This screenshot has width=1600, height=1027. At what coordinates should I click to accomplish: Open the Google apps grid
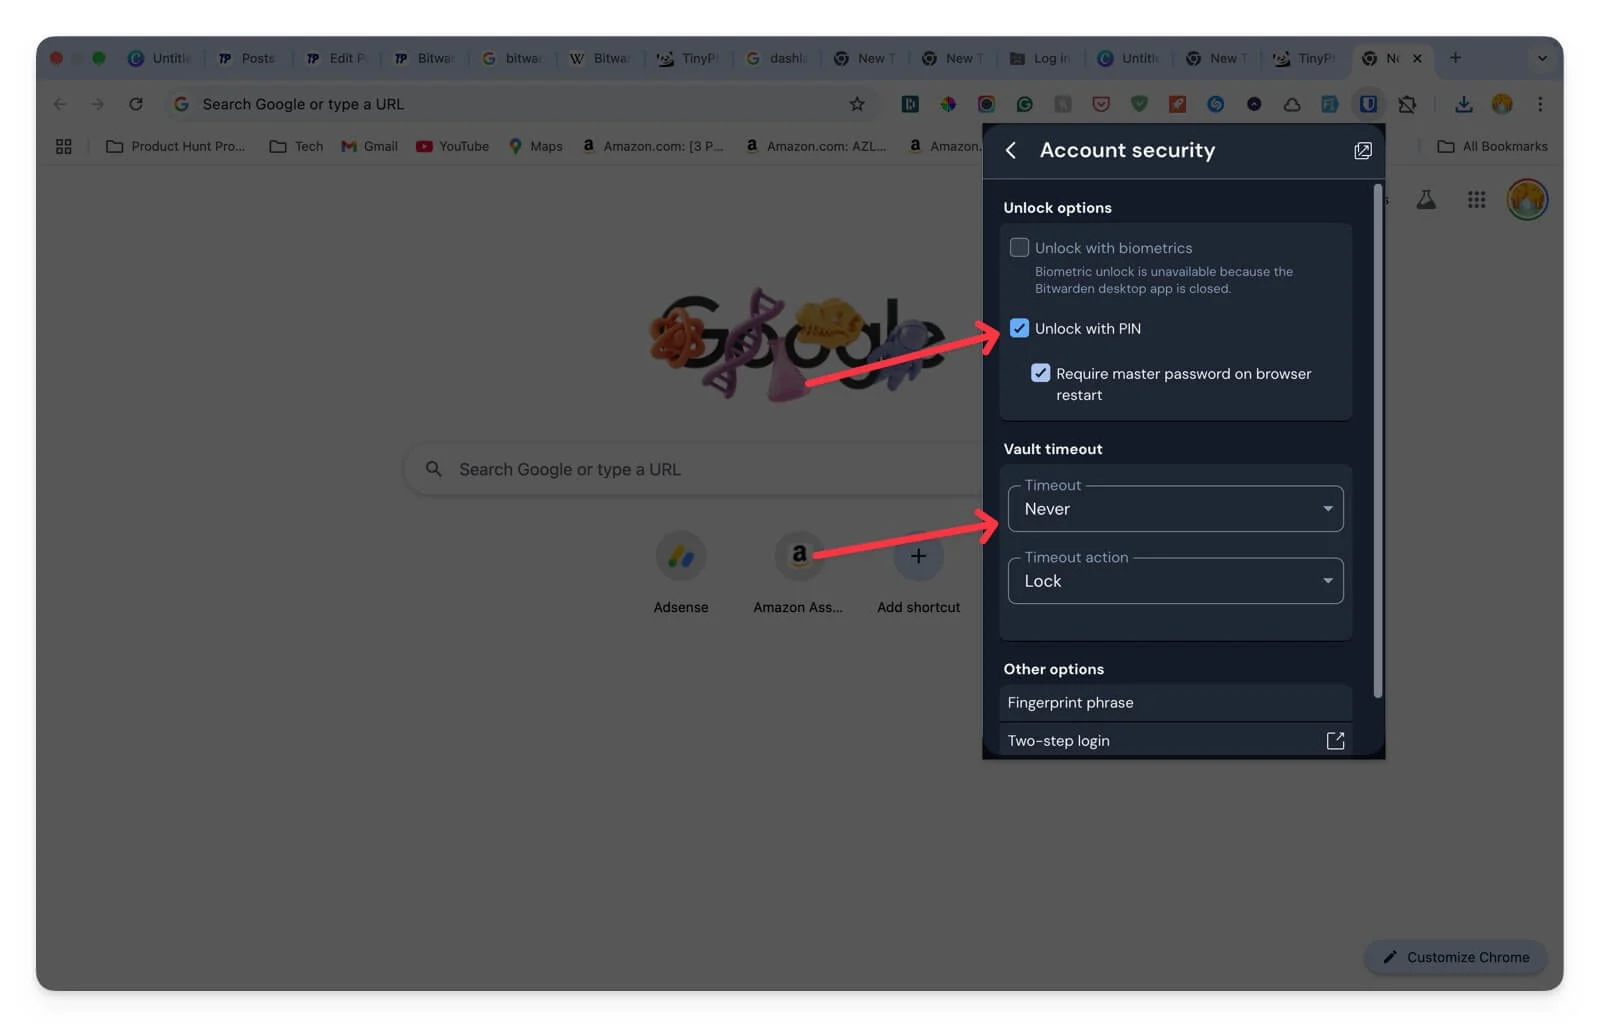[x=1476, y=200]
